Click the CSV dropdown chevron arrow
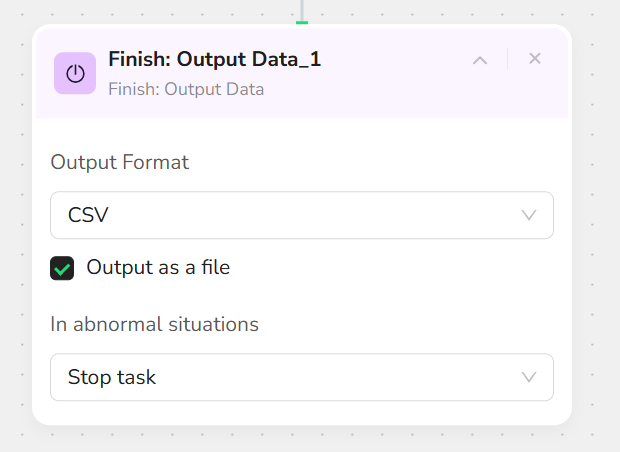Viewport: 620px width, 452px height. (x=529, y=215)
